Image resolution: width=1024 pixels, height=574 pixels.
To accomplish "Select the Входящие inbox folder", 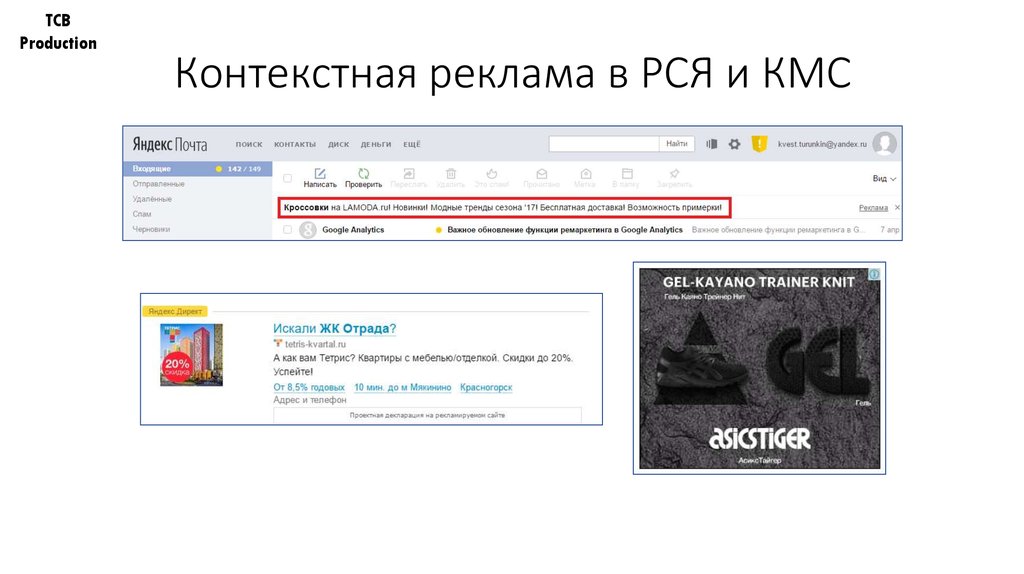I will (x=152, y=169).
